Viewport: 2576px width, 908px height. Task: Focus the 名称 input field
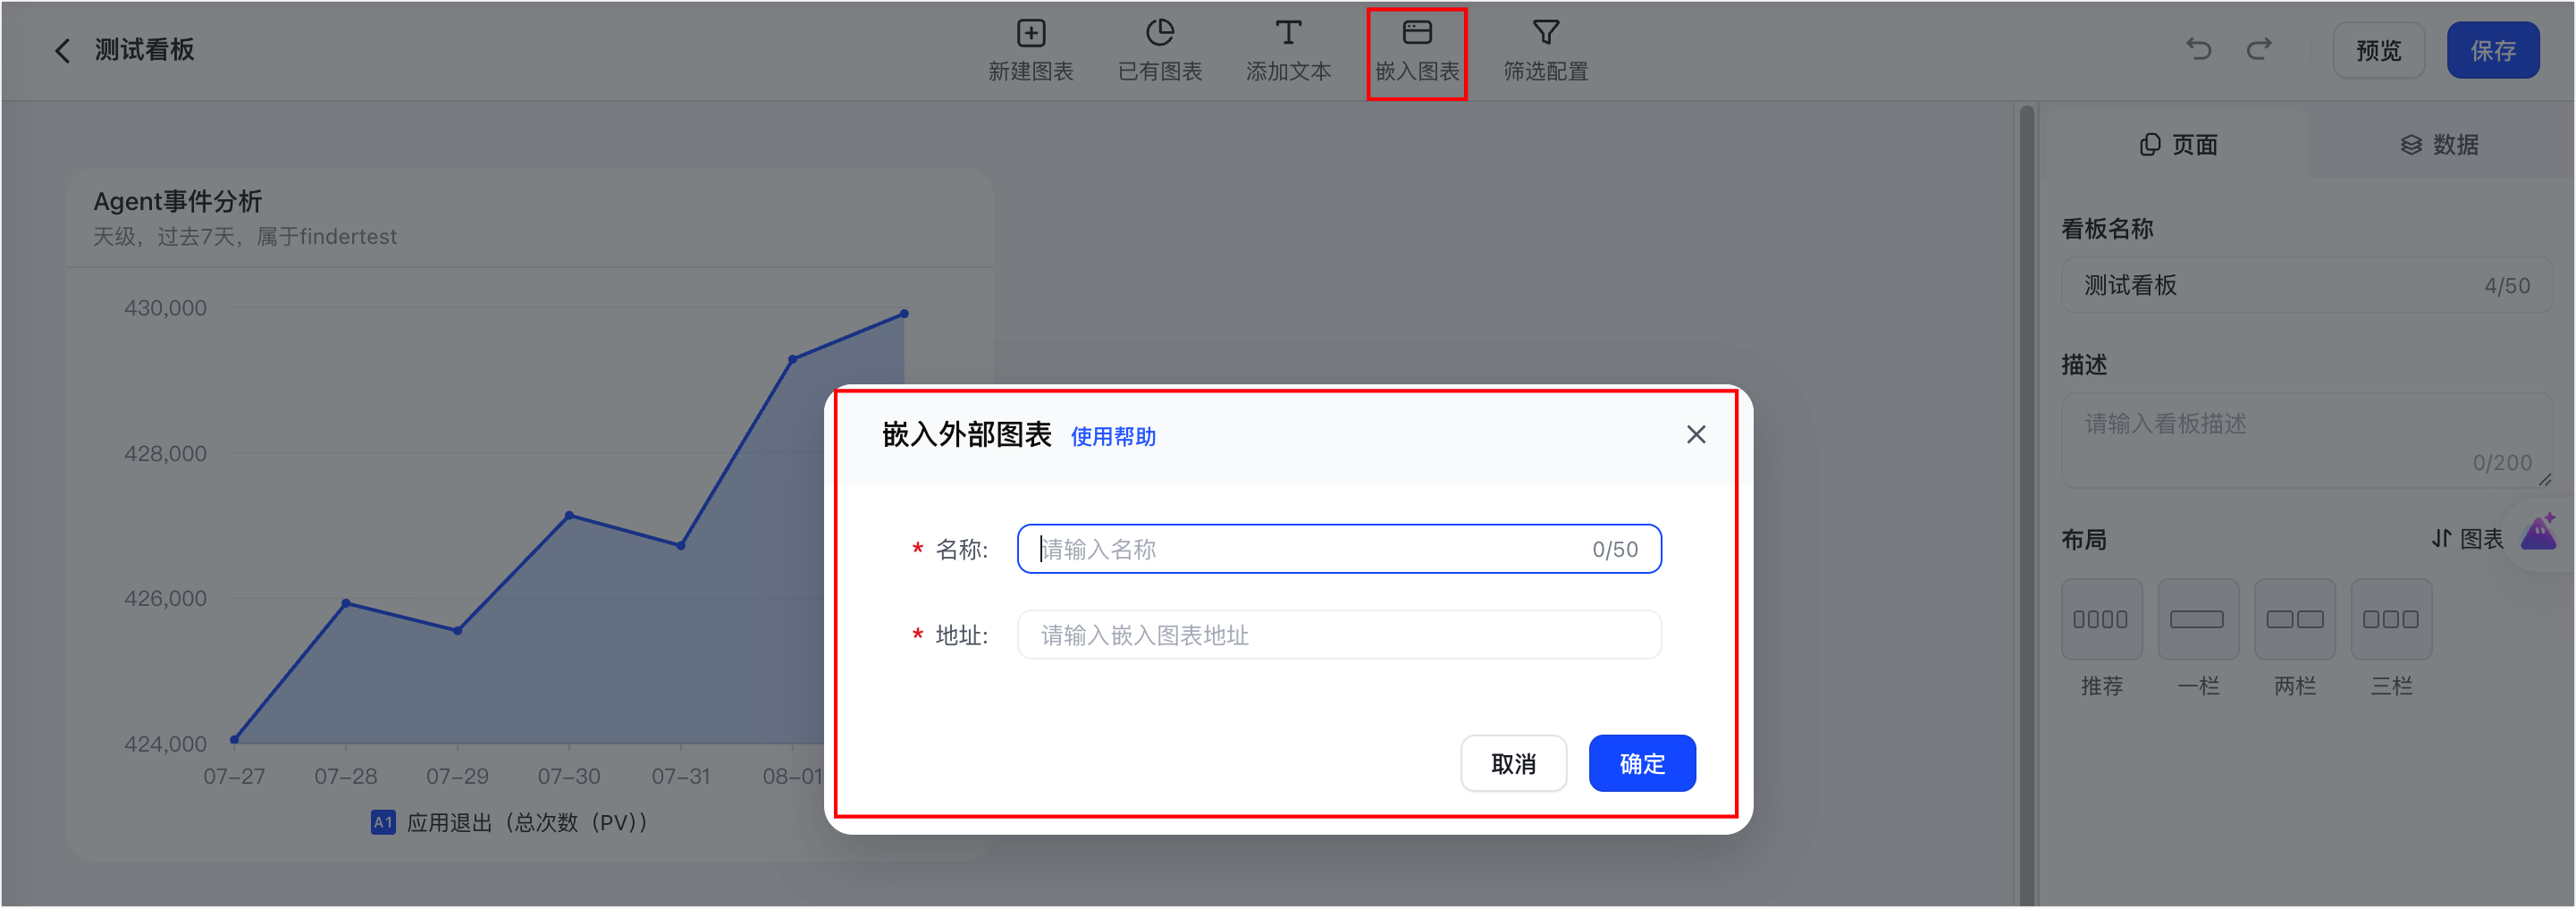tap(1338, 549)
